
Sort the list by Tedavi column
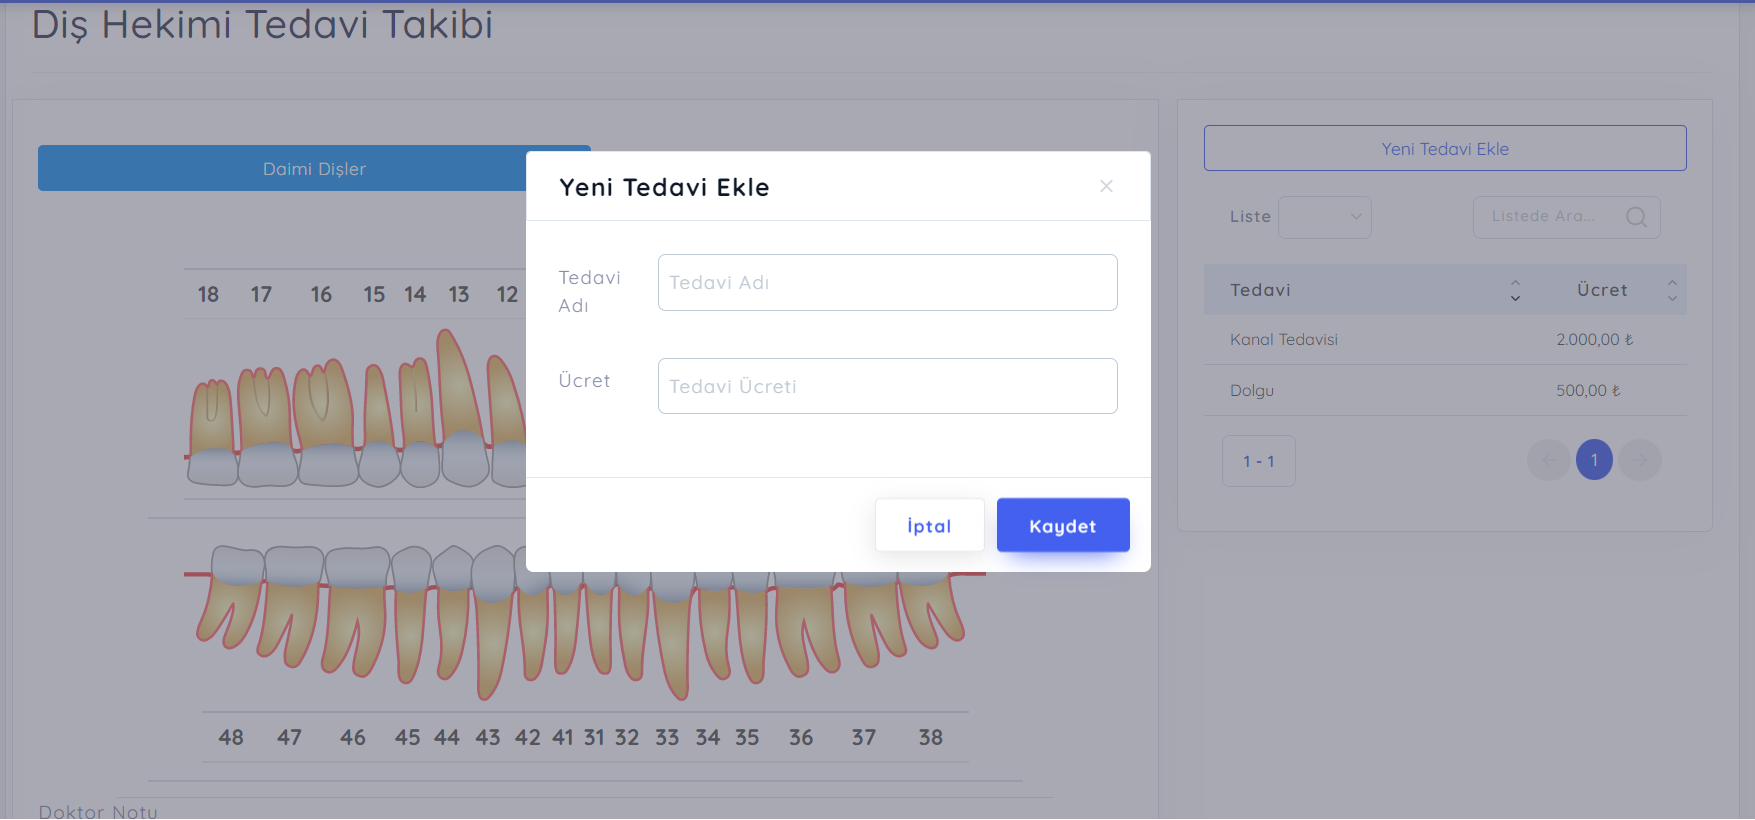(x=1515, y=290)
